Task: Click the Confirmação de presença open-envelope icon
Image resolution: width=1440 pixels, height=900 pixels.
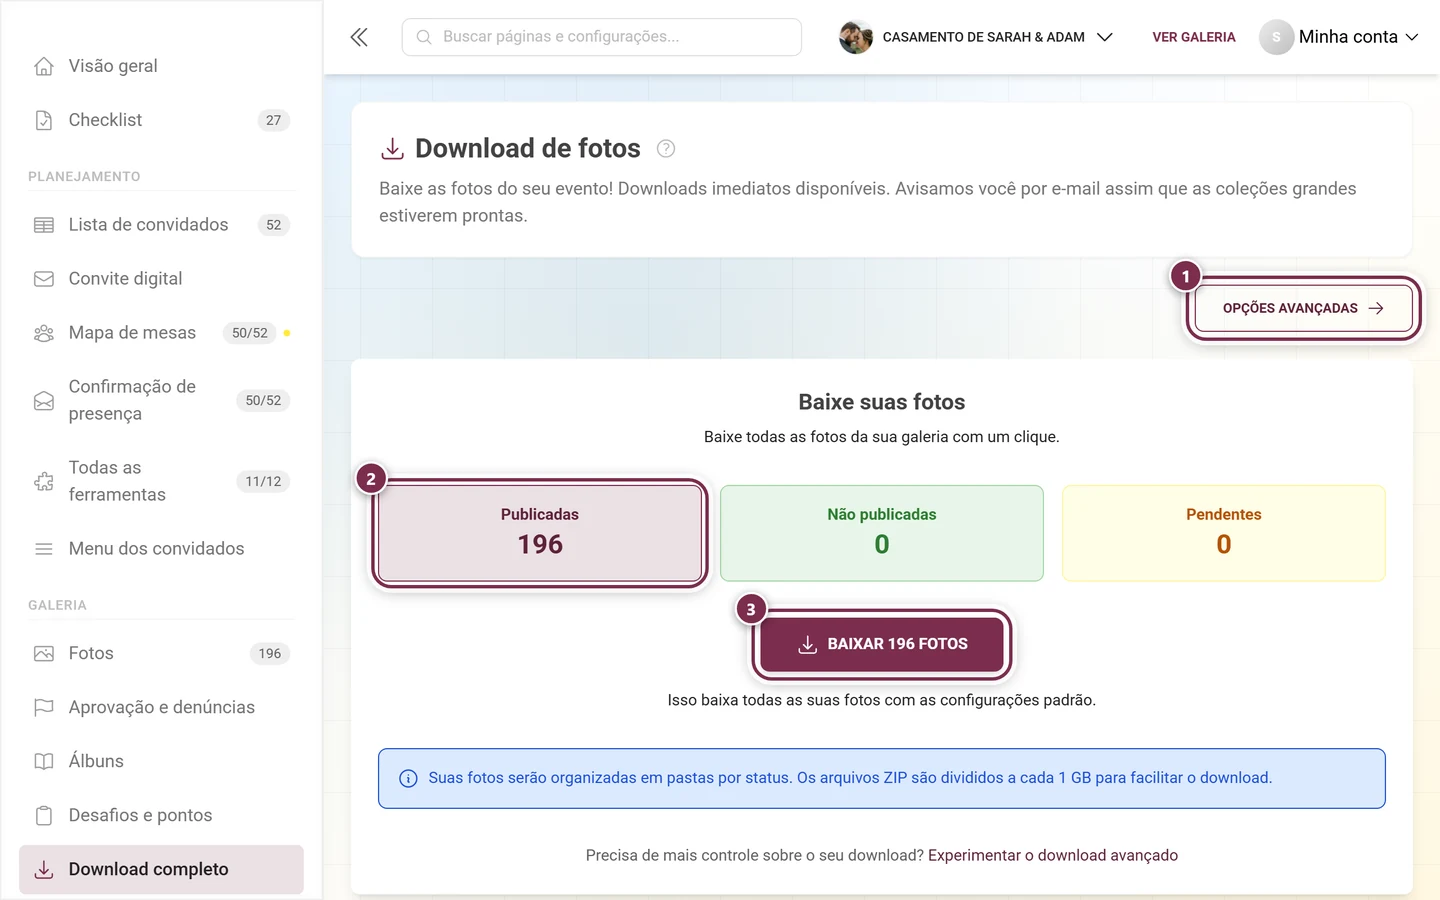Action: 44,401
